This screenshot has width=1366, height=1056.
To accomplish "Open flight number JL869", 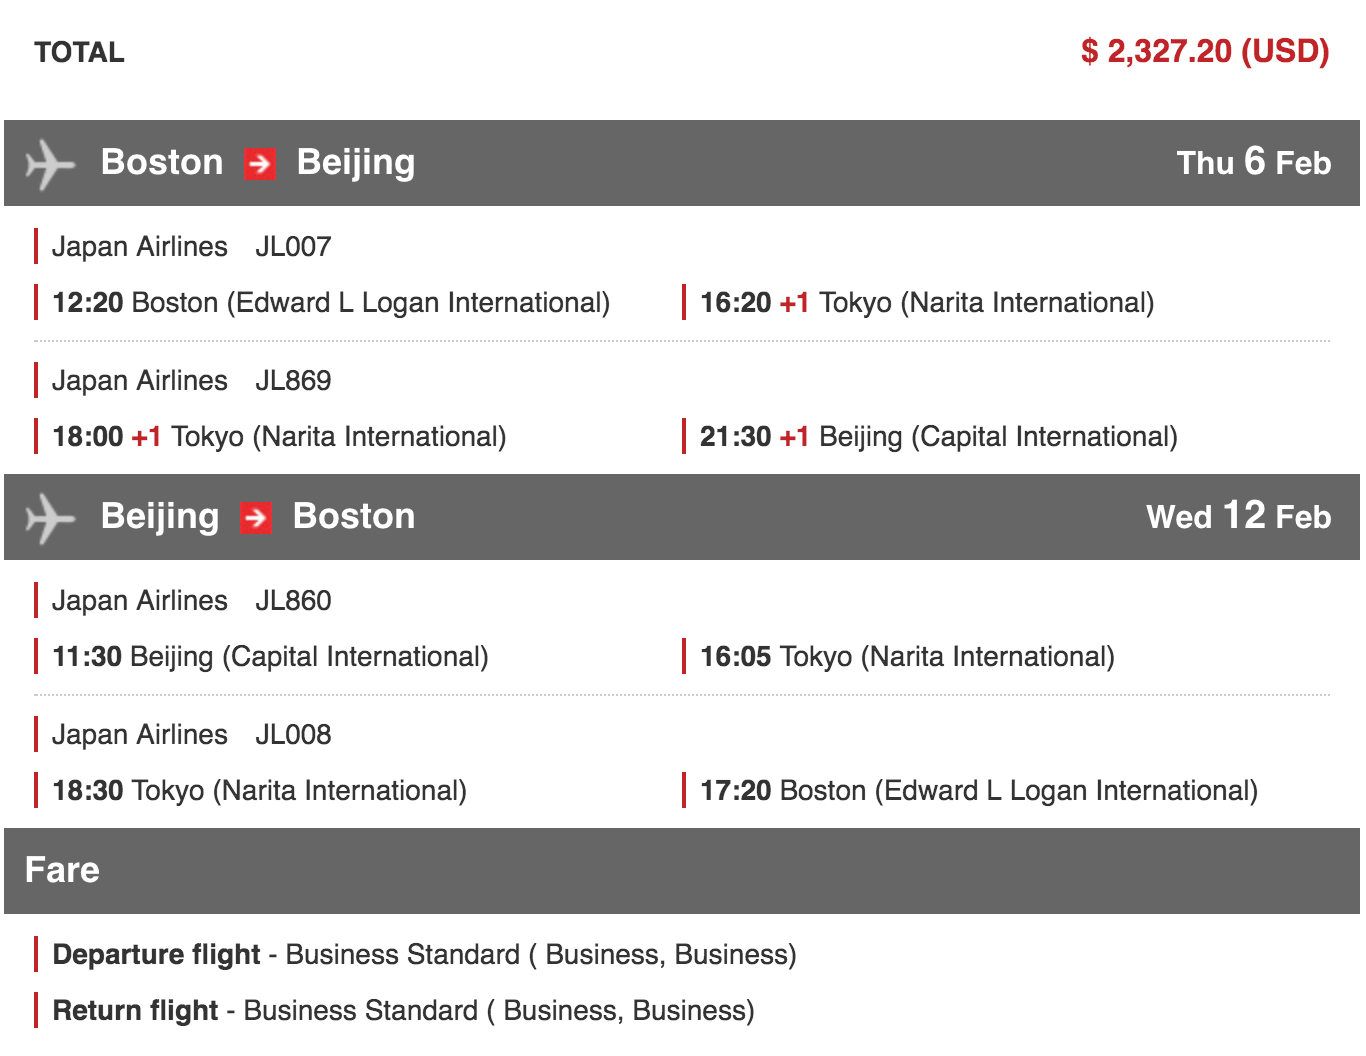I will click(293, 380).
